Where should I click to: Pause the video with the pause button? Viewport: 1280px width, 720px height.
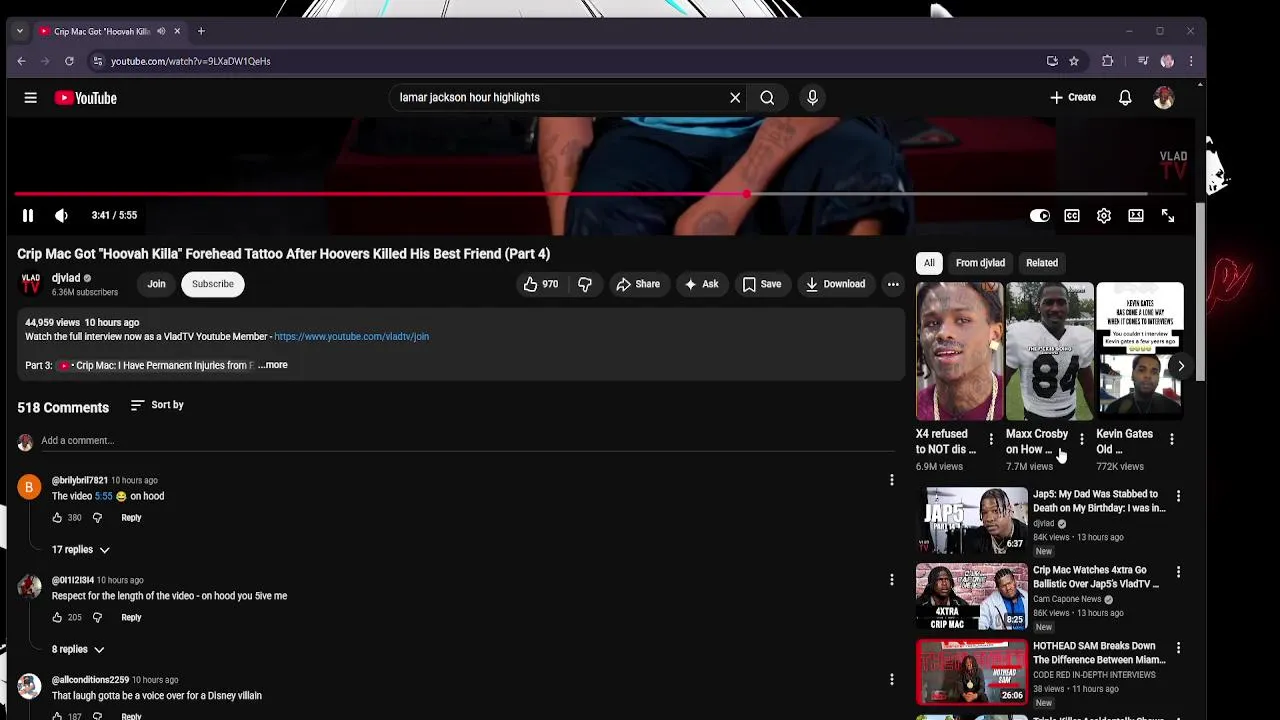tap(28, 216)
